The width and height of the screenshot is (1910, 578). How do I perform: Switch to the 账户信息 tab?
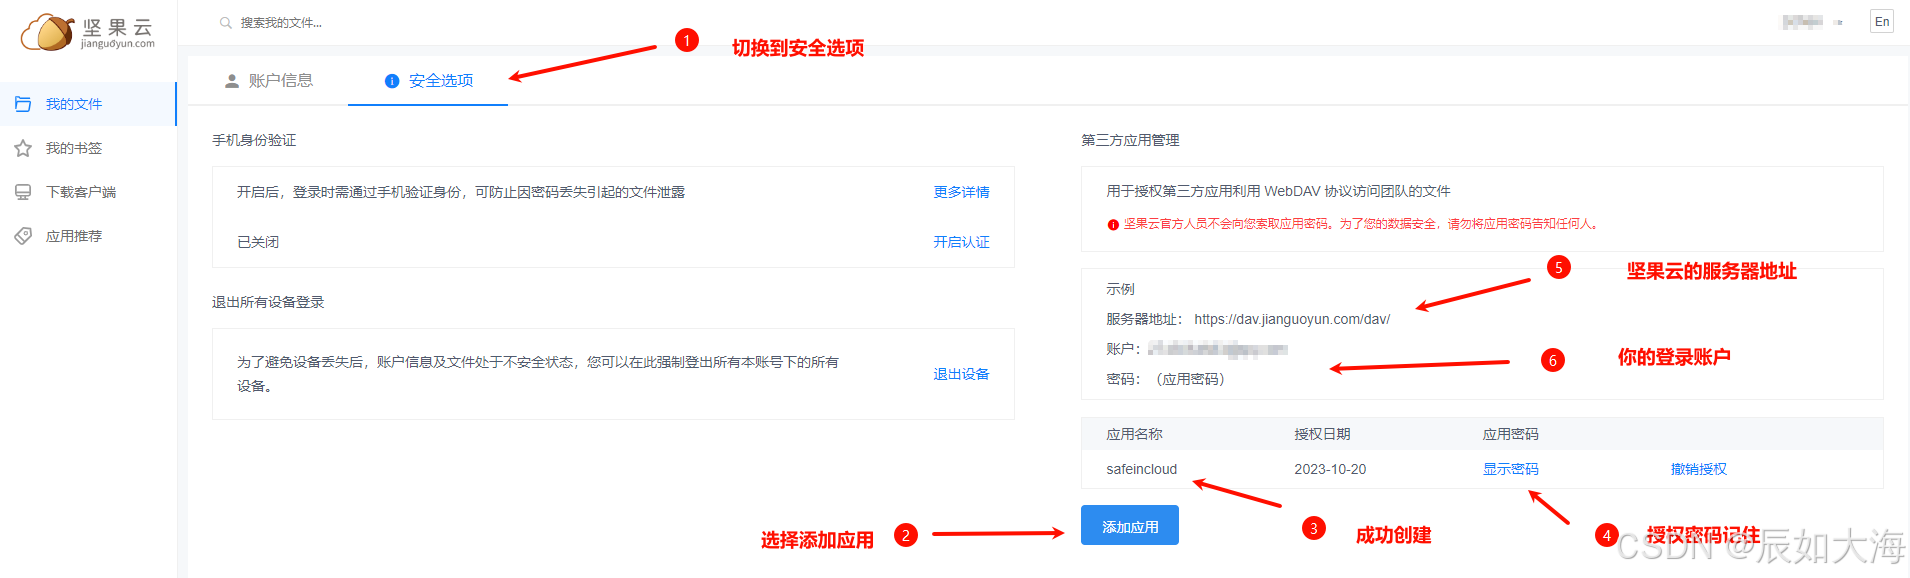click(269, 81)
